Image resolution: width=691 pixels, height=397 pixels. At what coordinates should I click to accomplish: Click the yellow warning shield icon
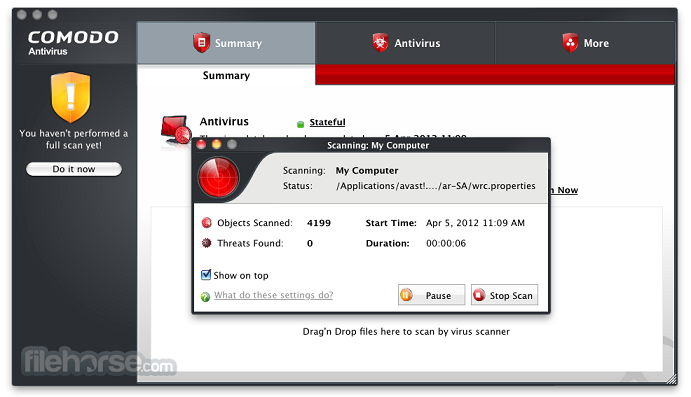(71, 97)
